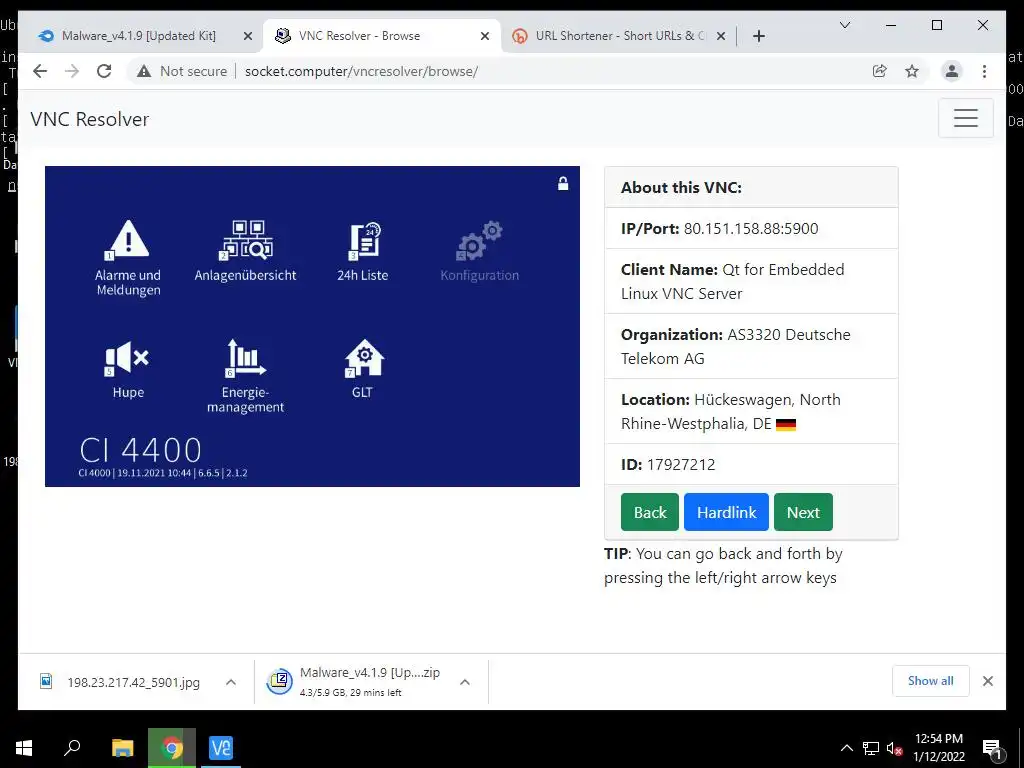Image resolution: width=1024 pixels, height=768 pixels.
Task: Click the green Back button
Action: (650, 512)
